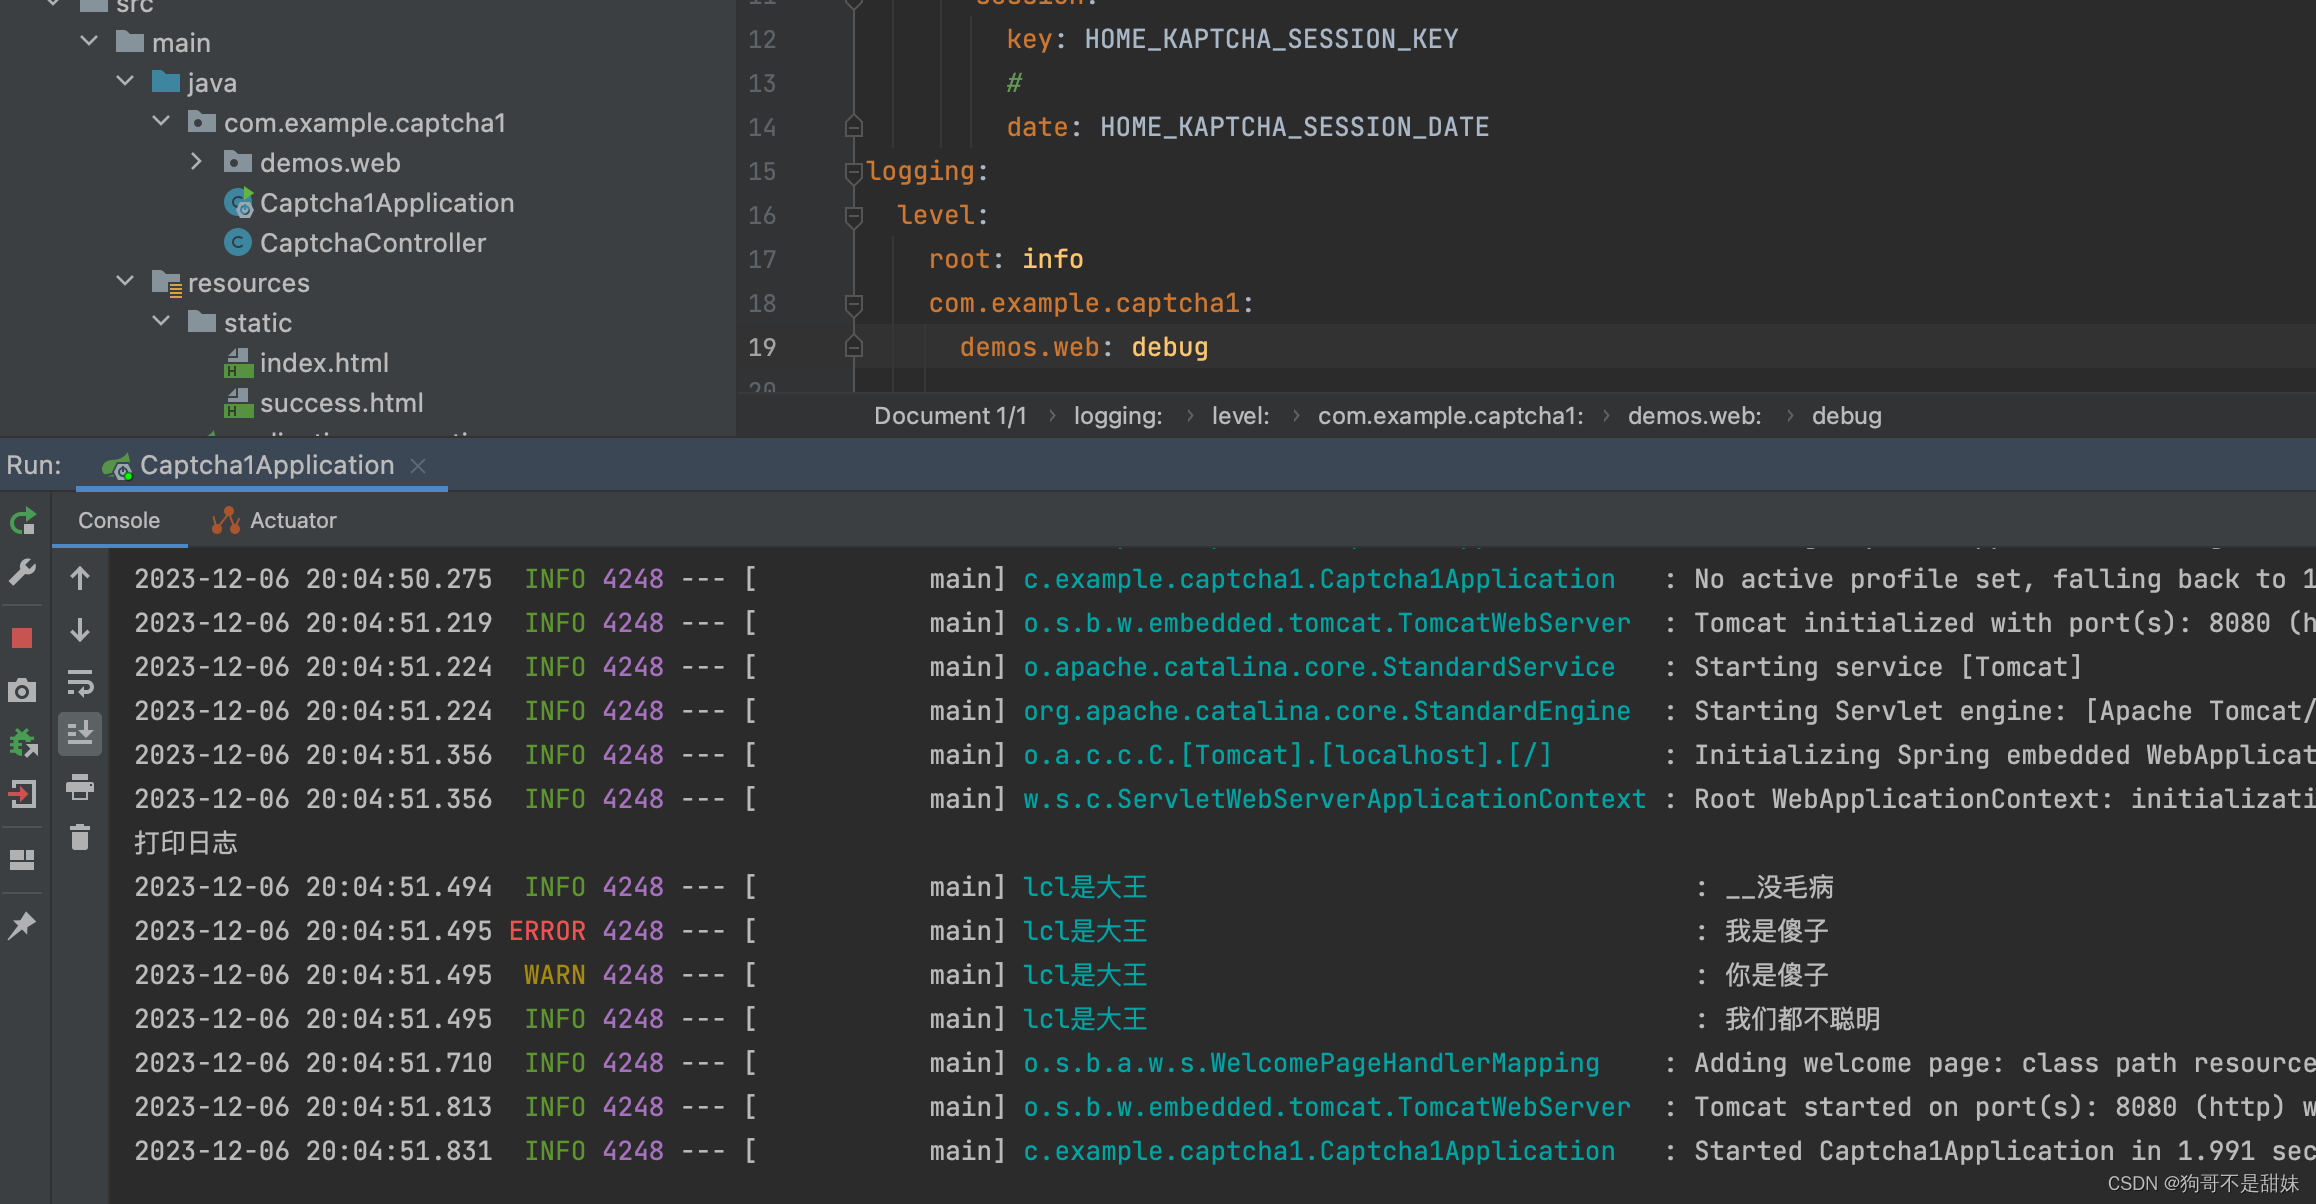The image size is (2316, 1204).
Task: Select the demos.web package row
Action: click(330, 163)
